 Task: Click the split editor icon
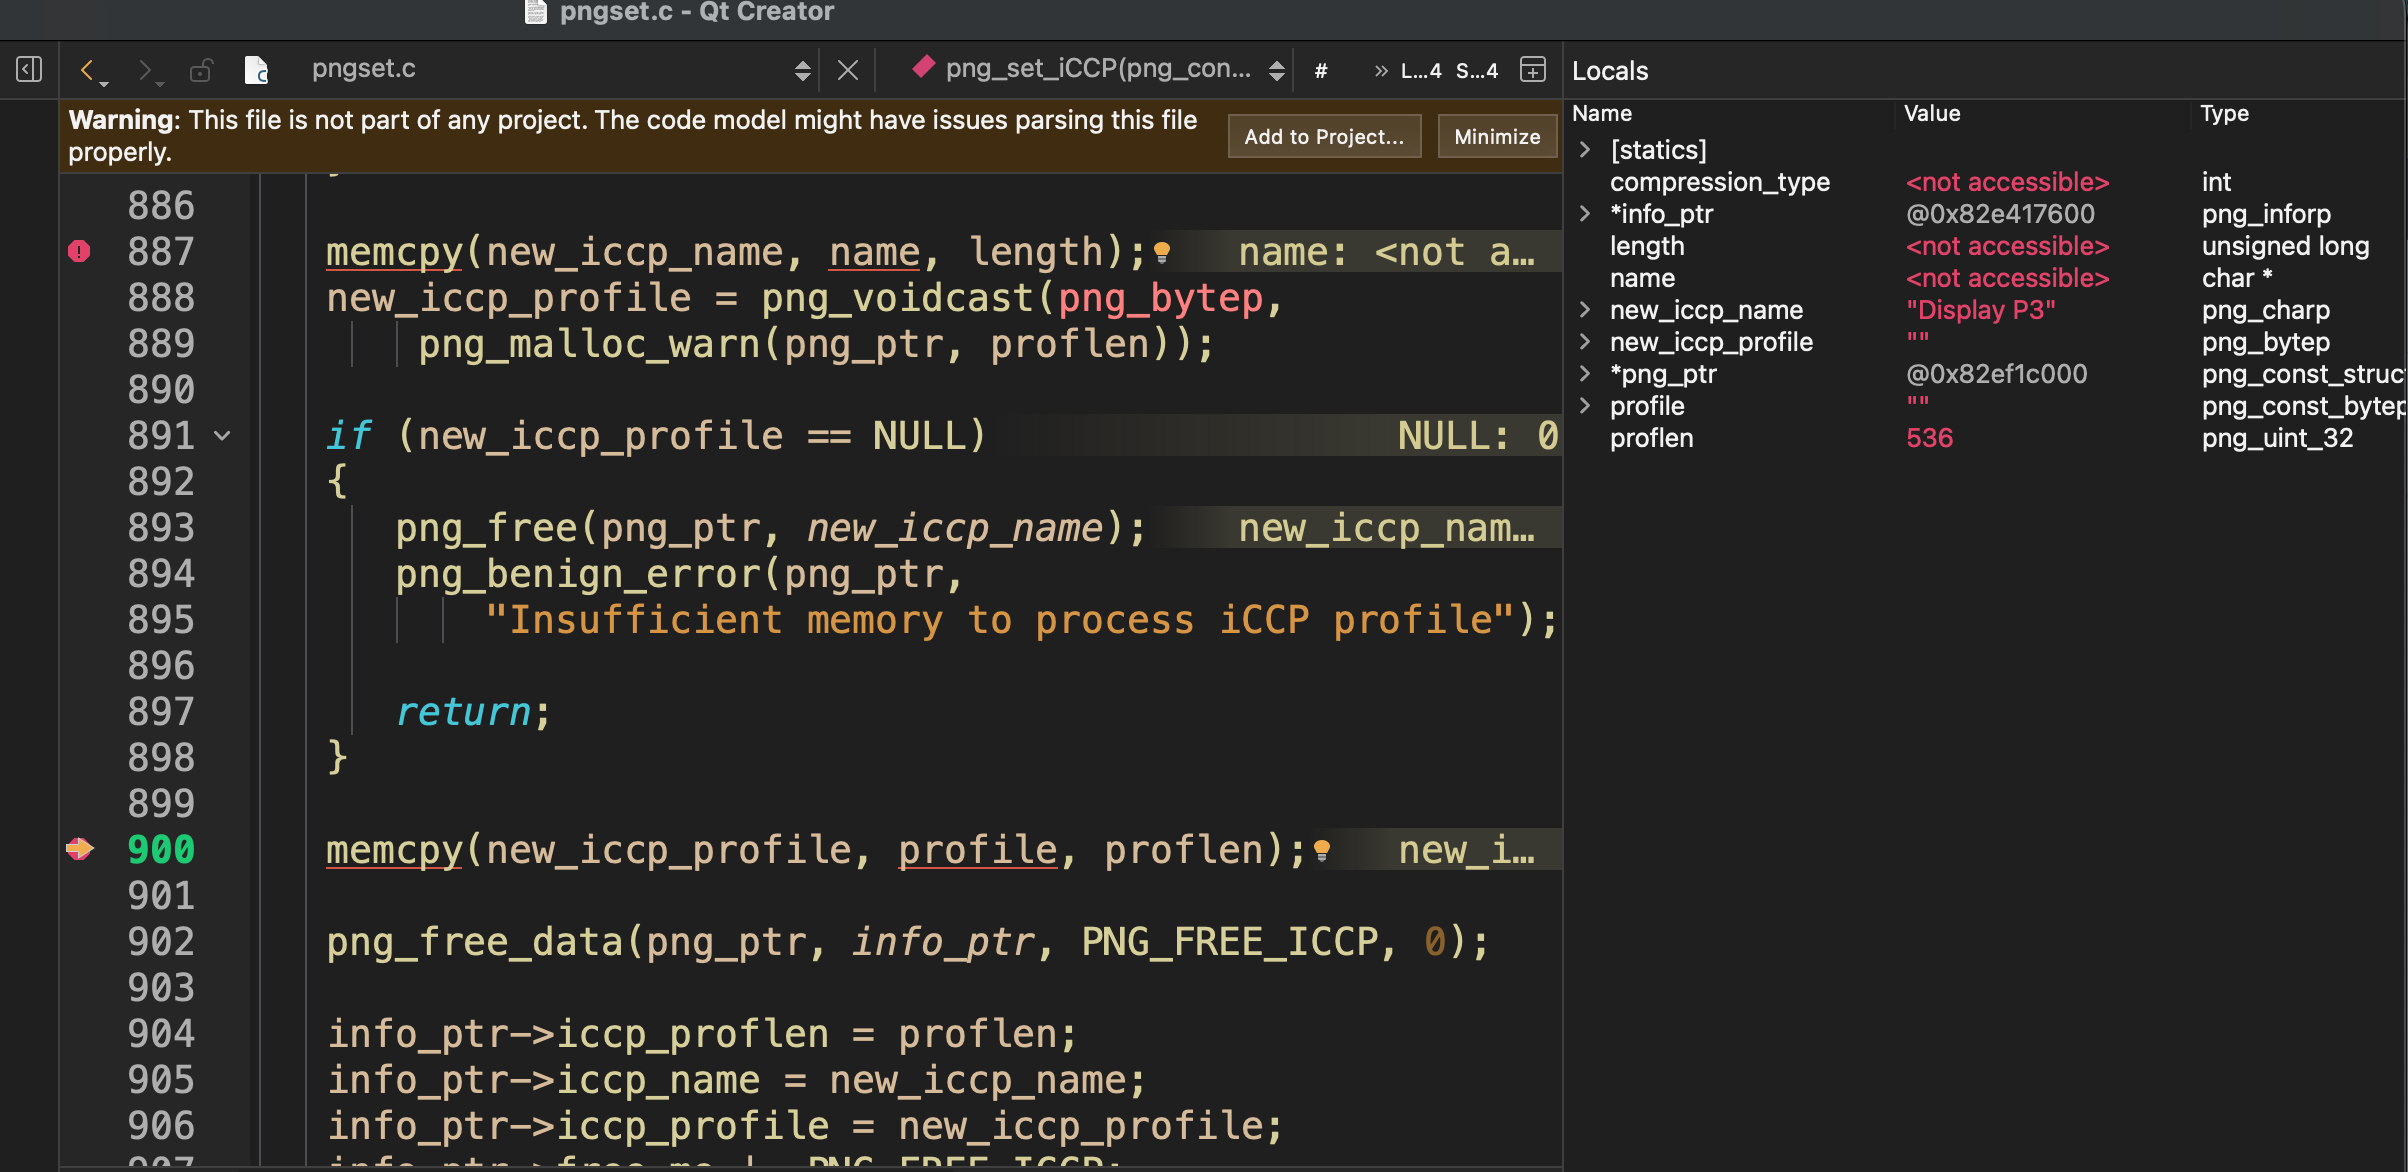[1532, 69]
